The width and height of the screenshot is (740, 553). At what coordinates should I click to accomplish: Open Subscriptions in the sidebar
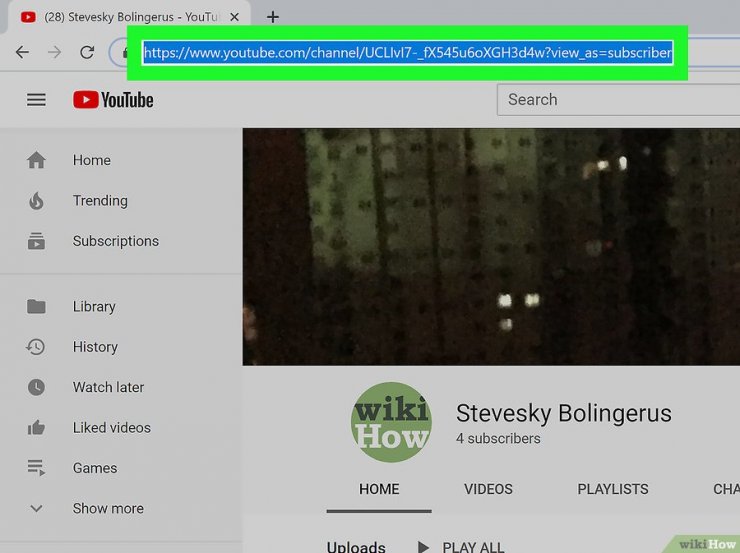116,241
